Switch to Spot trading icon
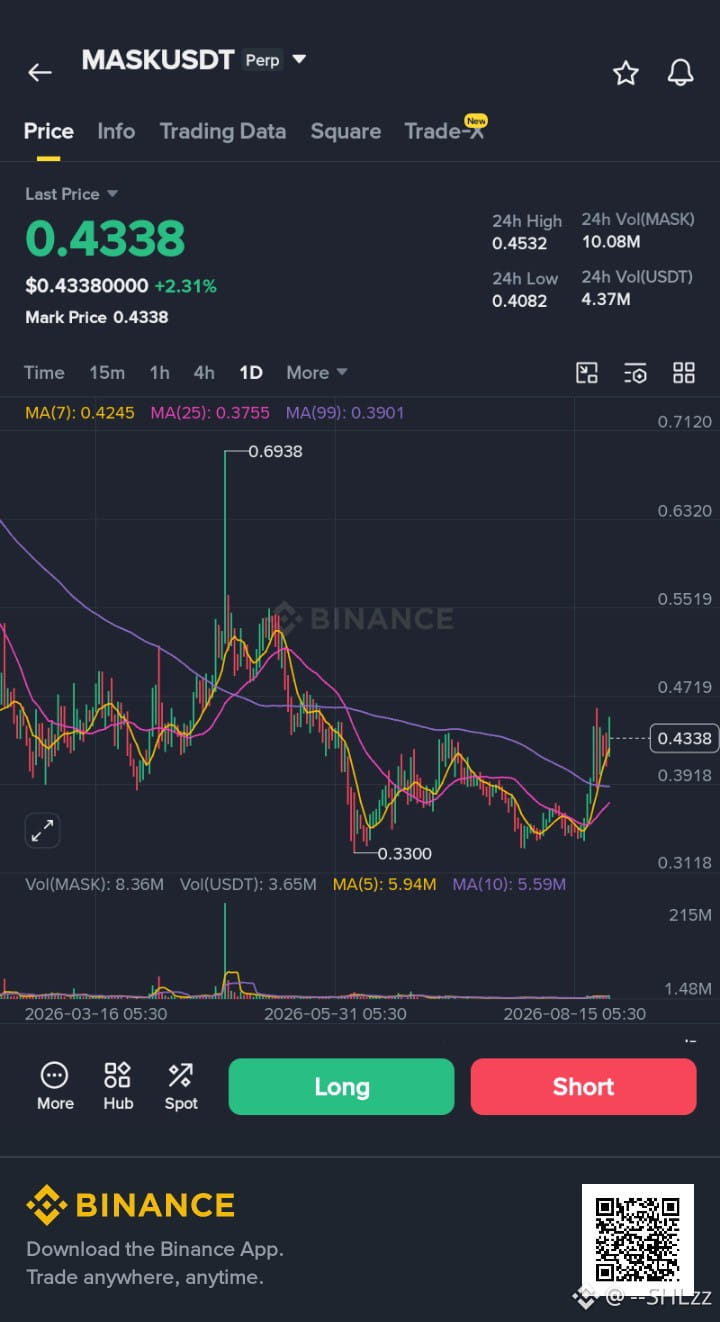The height and width of the screenshot is (1322, 720). click(181, 1087)
